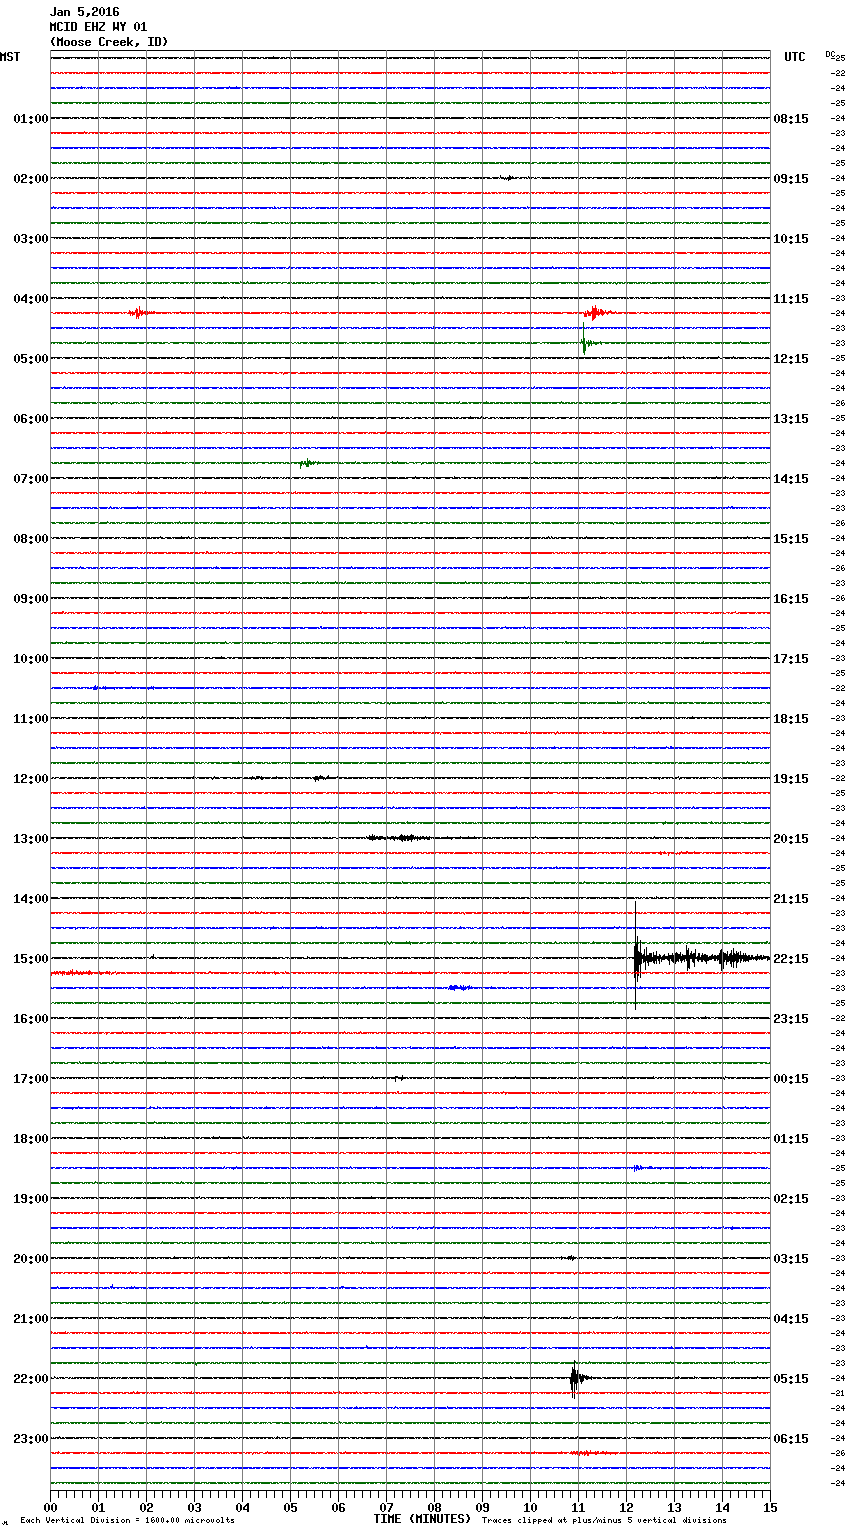Click the UTC timezone header

[795, 57]
